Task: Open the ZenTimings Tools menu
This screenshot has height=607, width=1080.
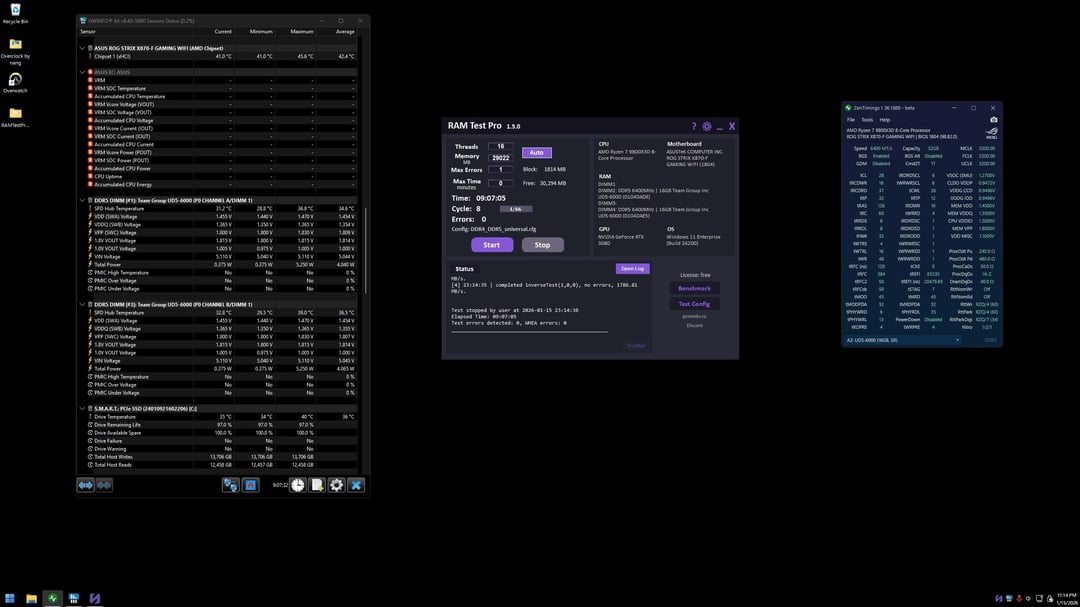Action: coord(866,120)
